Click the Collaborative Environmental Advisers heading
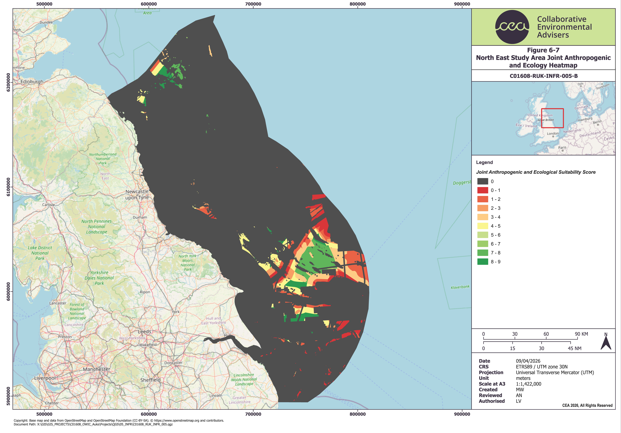The image size is (621, 433). click(564, 27)
